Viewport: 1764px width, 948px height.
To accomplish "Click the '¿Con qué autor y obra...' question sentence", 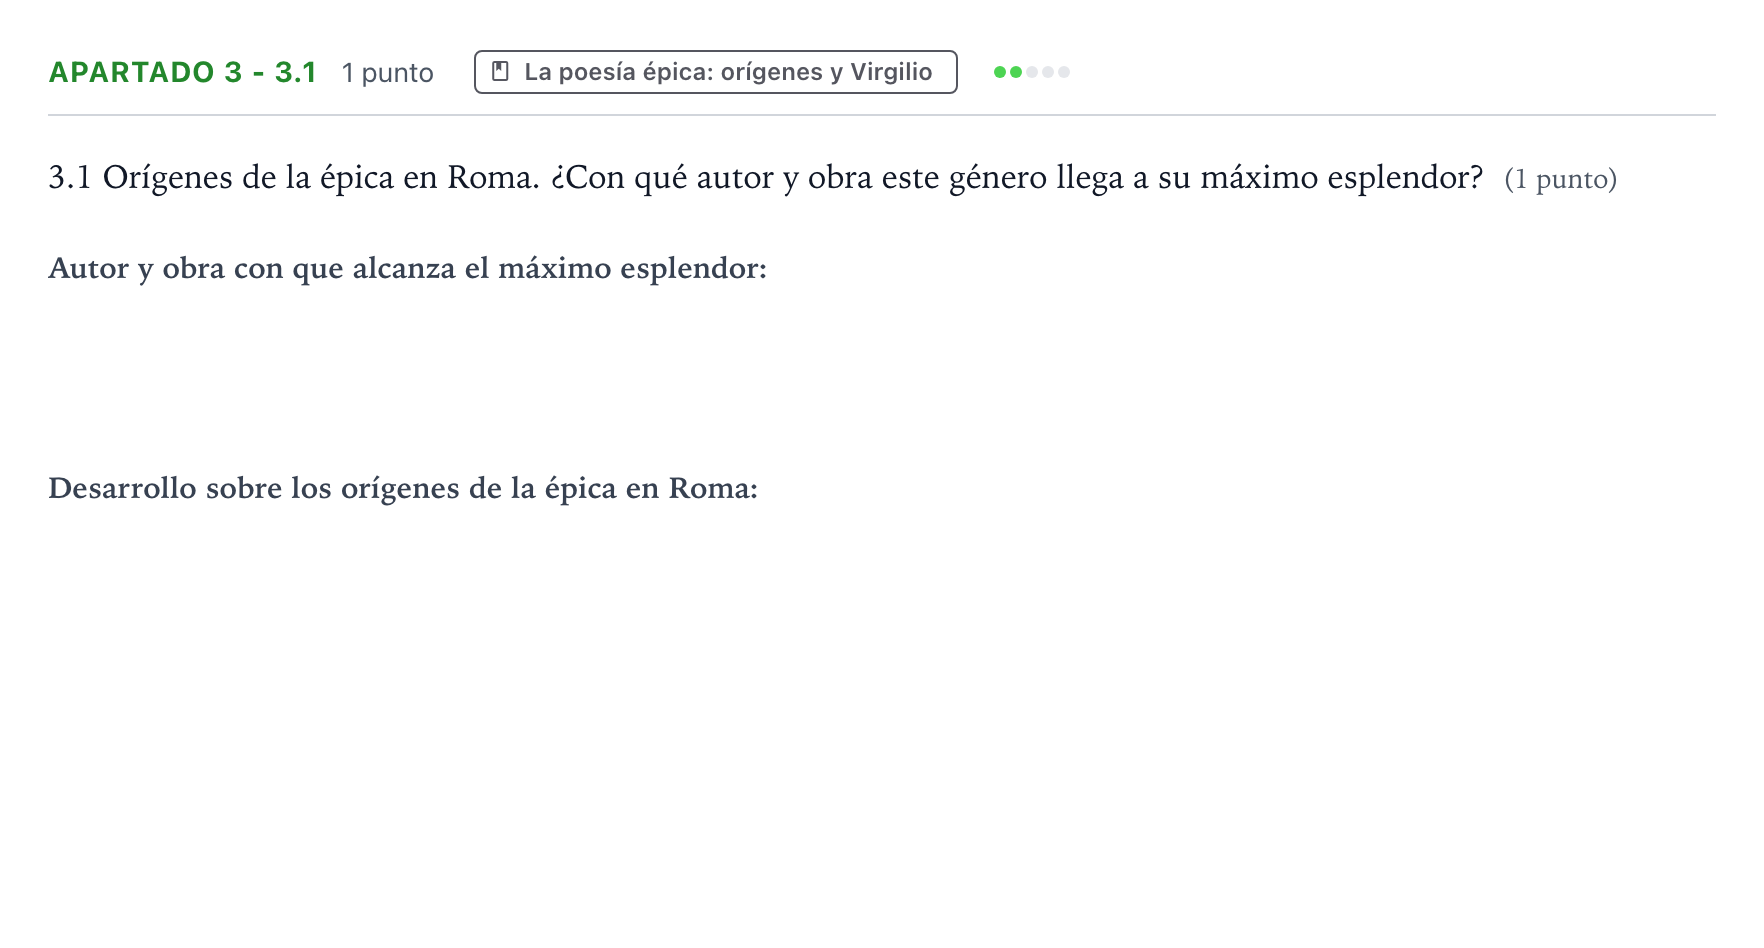I will click(x=1017, y=178).
